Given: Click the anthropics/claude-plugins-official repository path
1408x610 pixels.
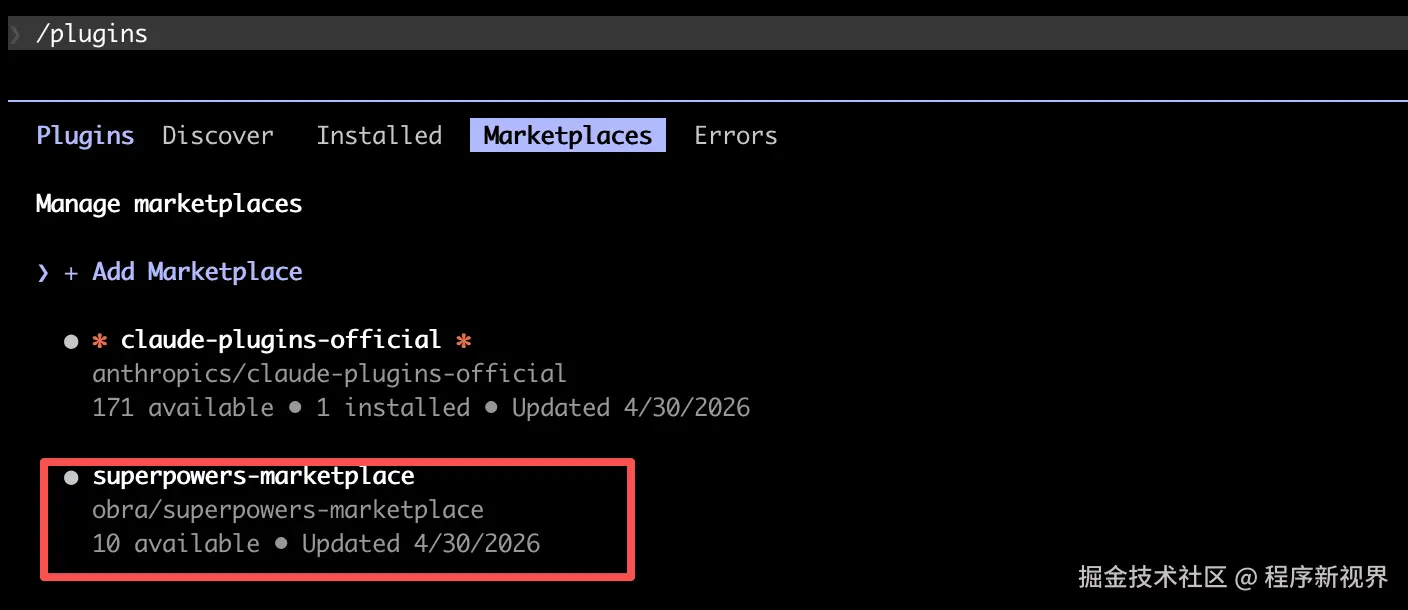Looking at the screenshot, I should tap(329, 374).
